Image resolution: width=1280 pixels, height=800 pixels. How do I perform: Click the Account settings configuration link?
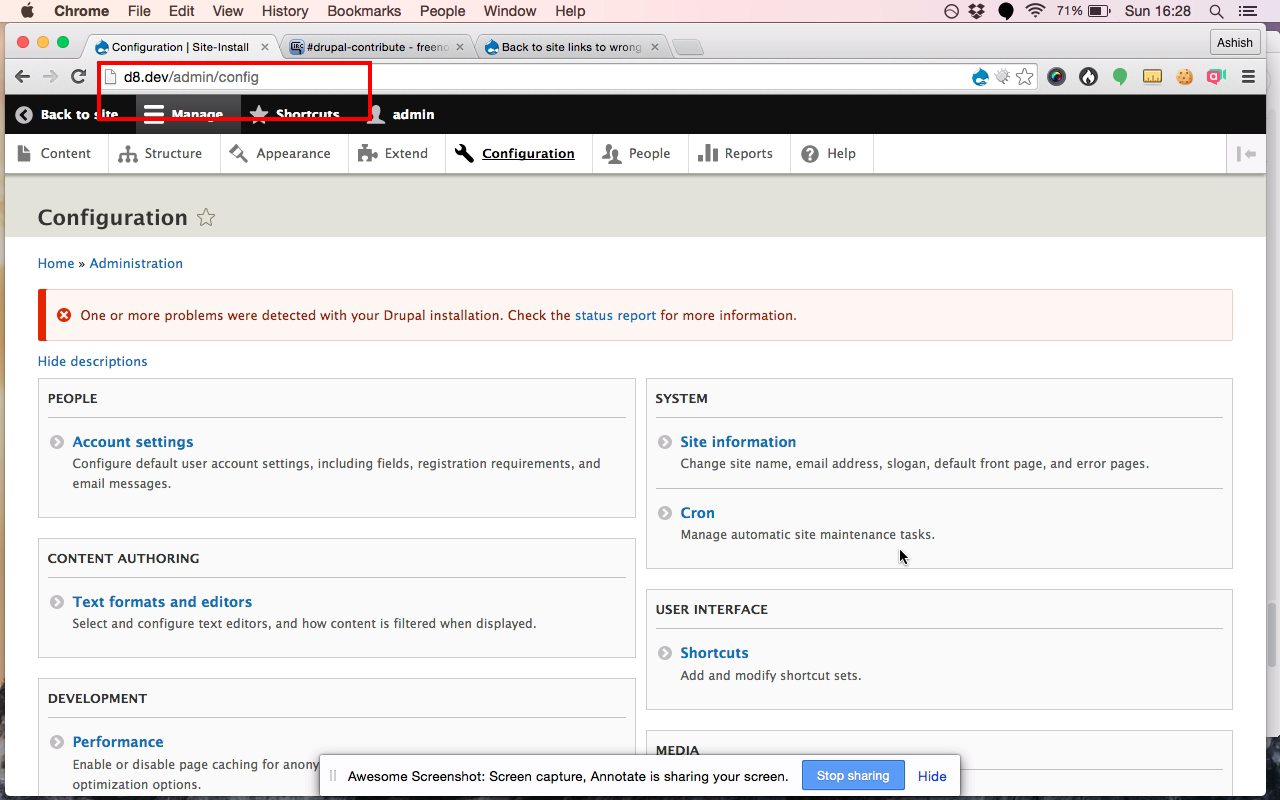132,441
